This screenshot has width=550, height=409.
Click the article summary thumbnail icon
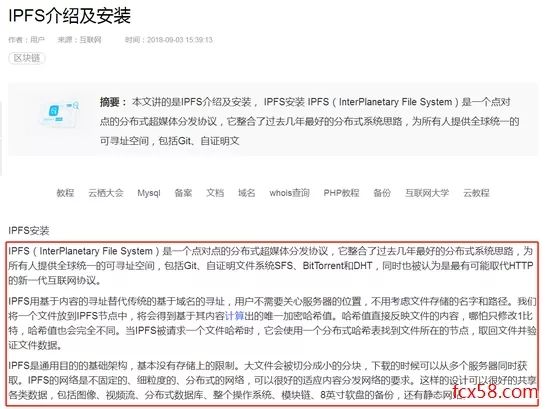point(60,112)
